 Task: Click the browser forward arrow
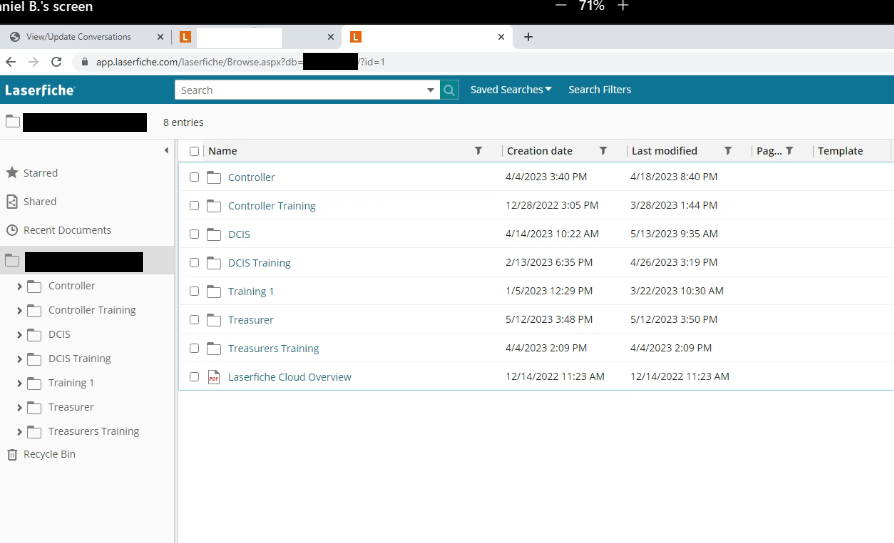point(34,62)
